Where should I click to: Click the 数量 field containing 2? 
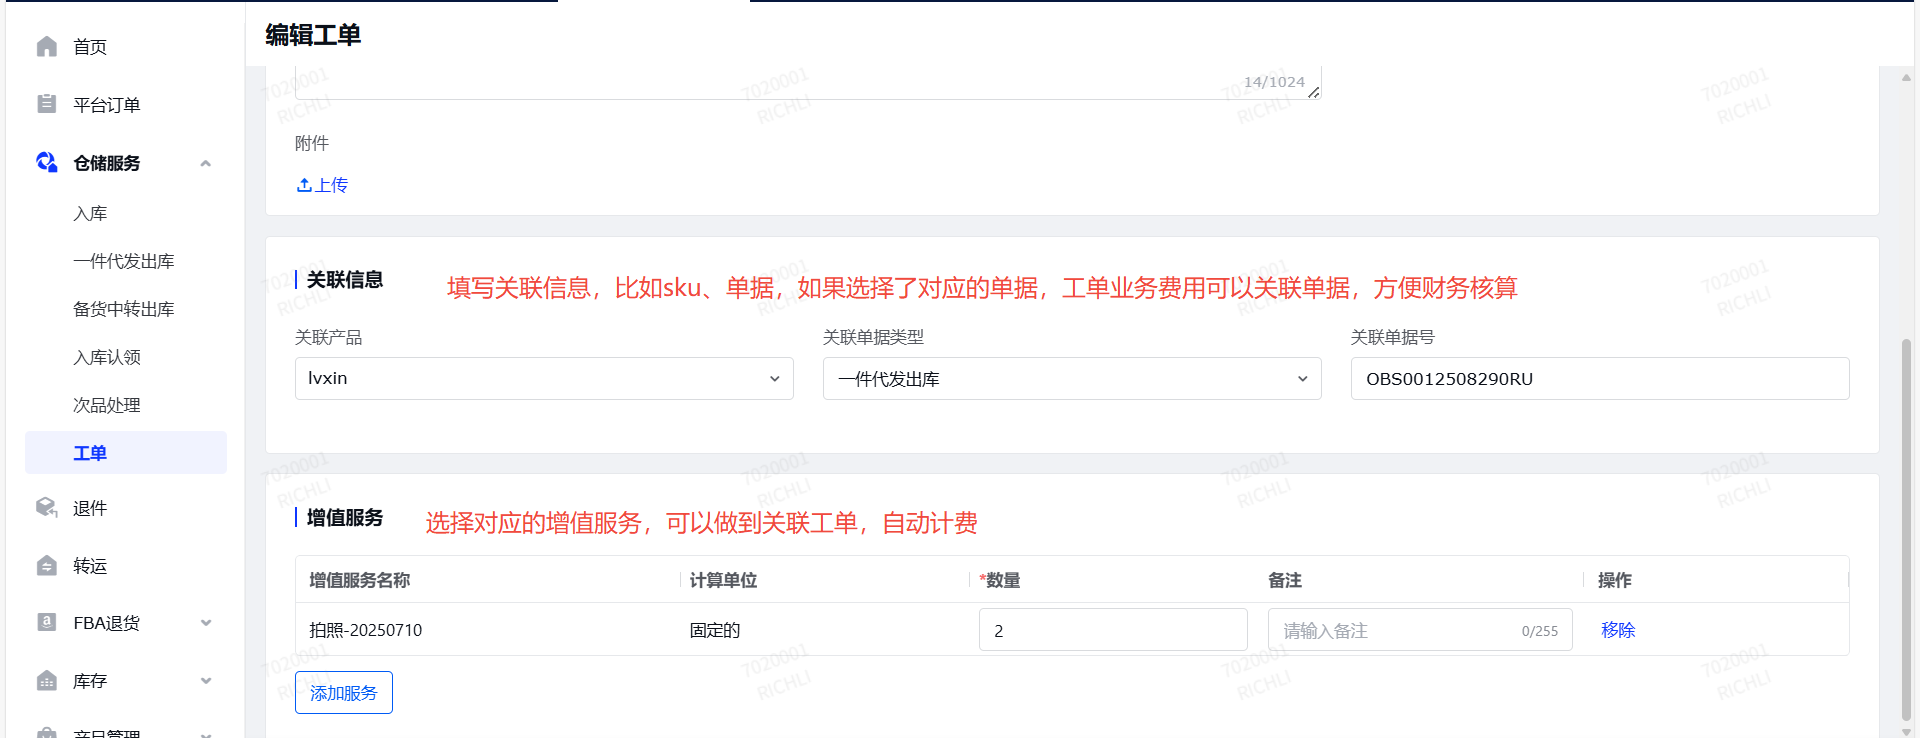[x=1113, y=630]
